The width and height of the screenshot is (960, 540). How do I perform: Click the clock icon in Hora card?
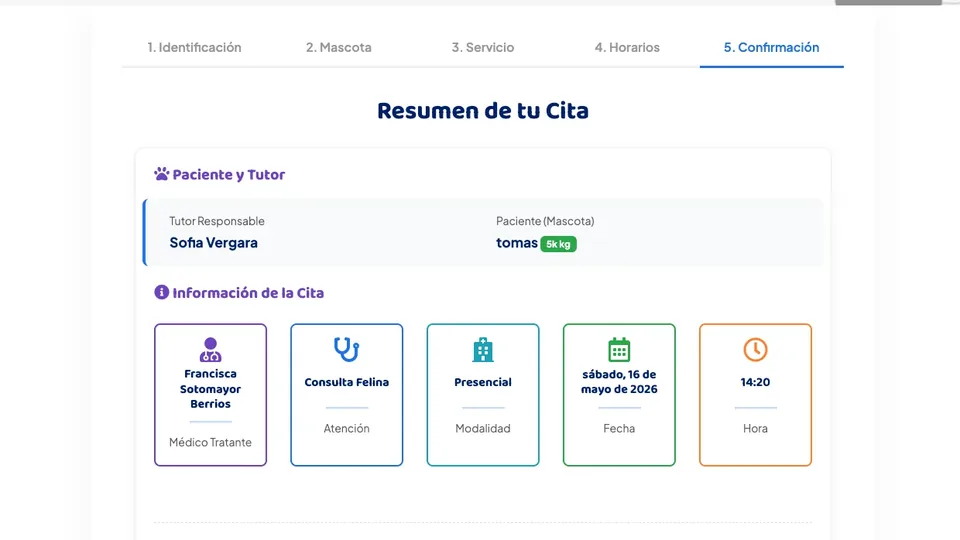[756, 350]
